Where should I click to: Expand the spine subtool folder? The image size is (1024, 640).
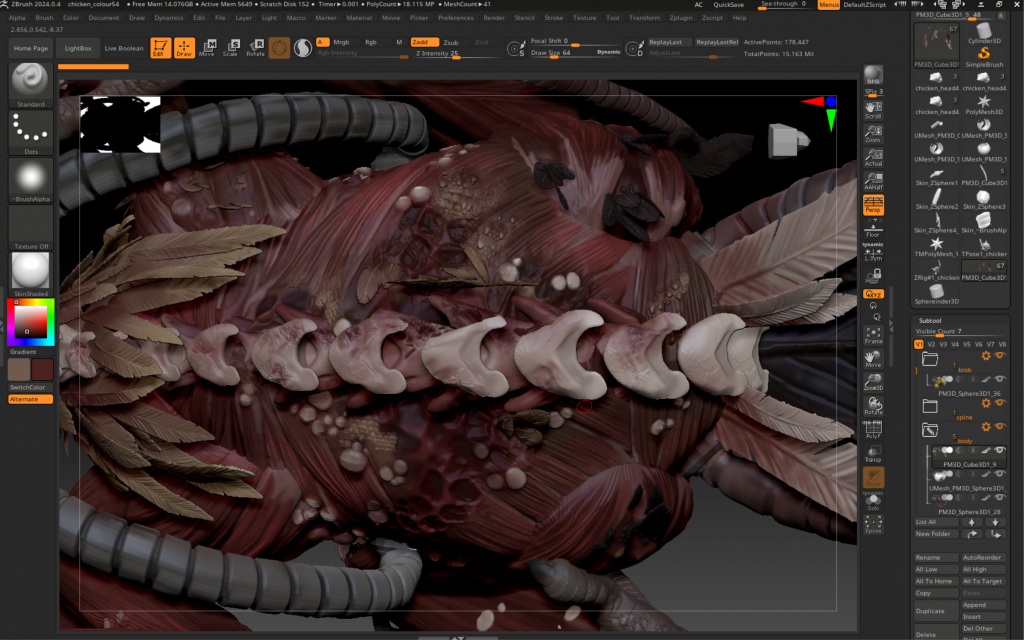[930, 405]
